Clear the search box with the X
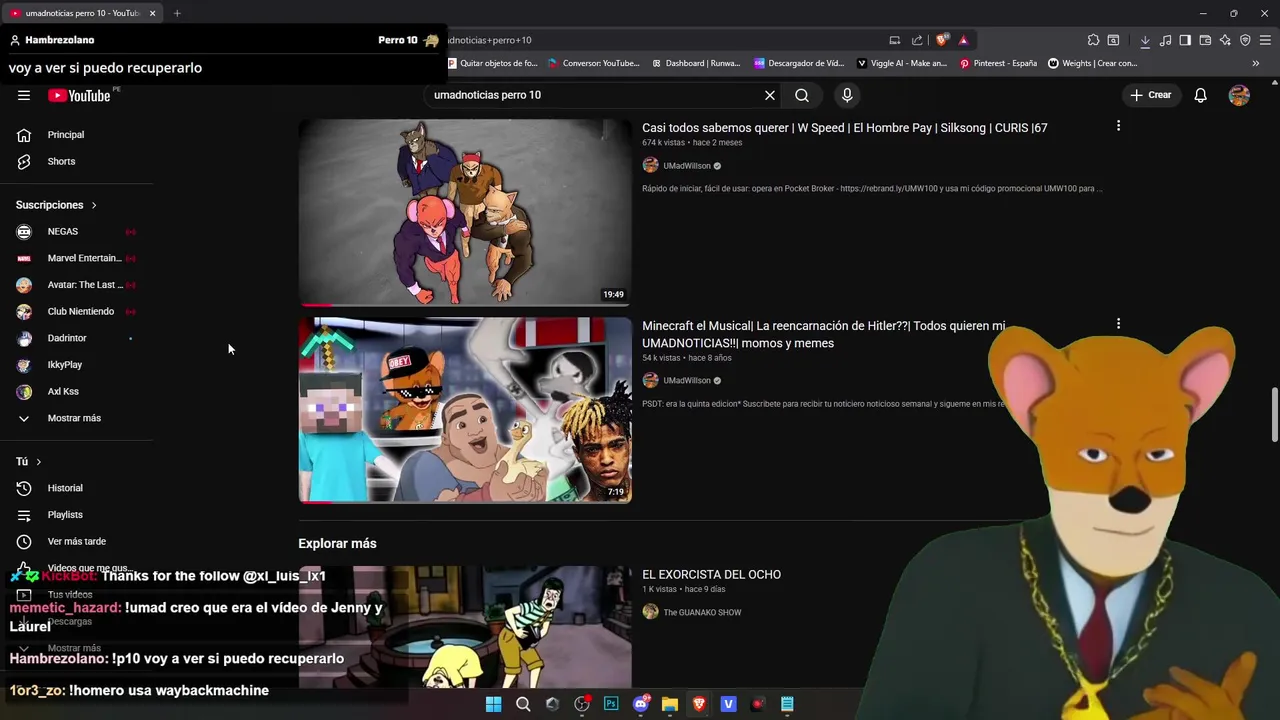 [x=770, y=95]
